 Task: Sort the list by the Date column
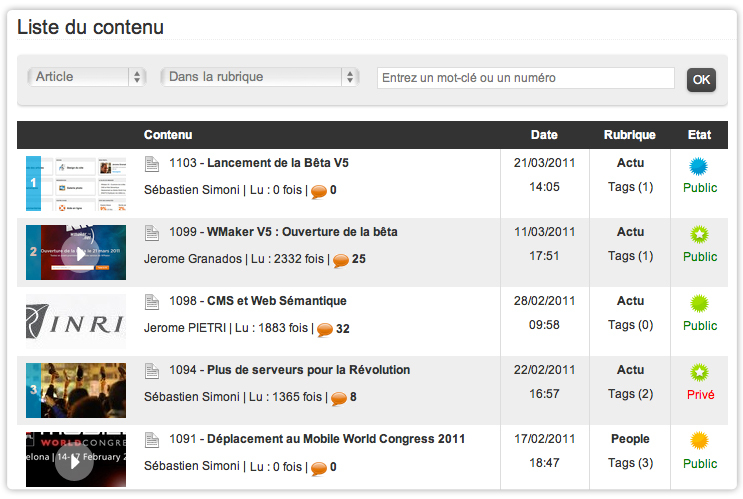(x=544, y=135)
